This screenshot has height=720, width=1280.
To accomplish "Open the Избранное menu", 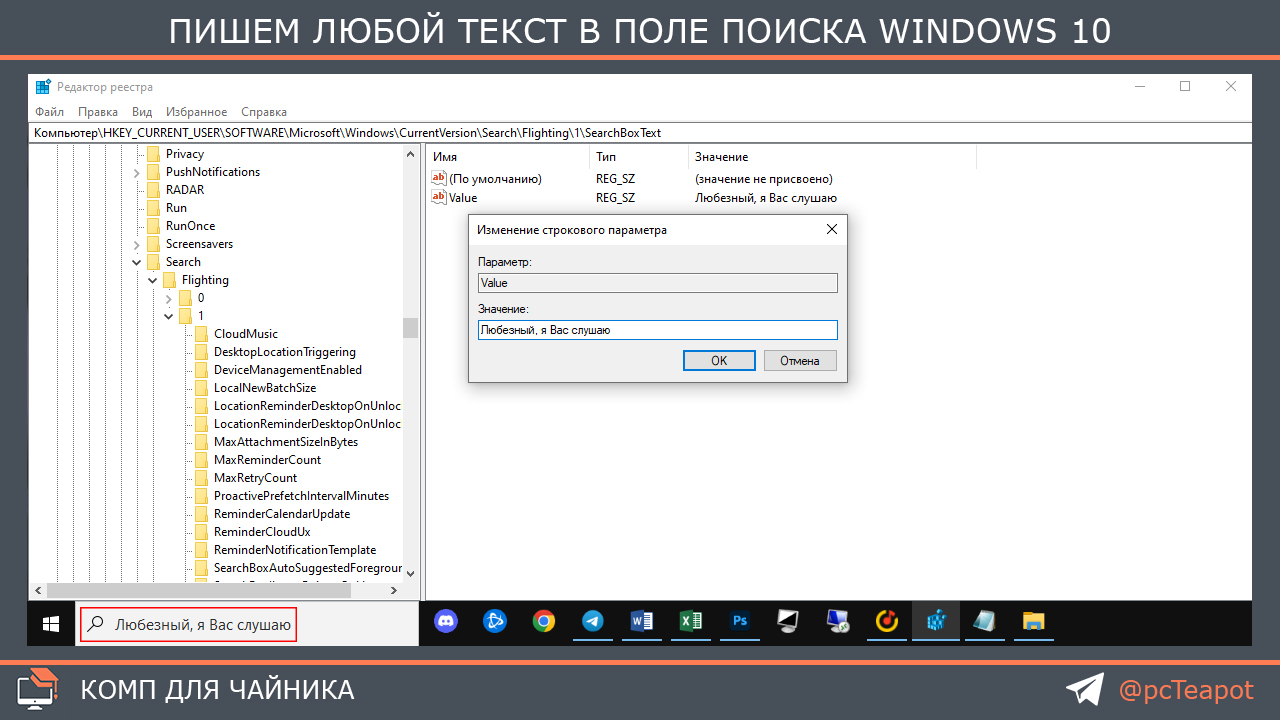I will [197, 112].
